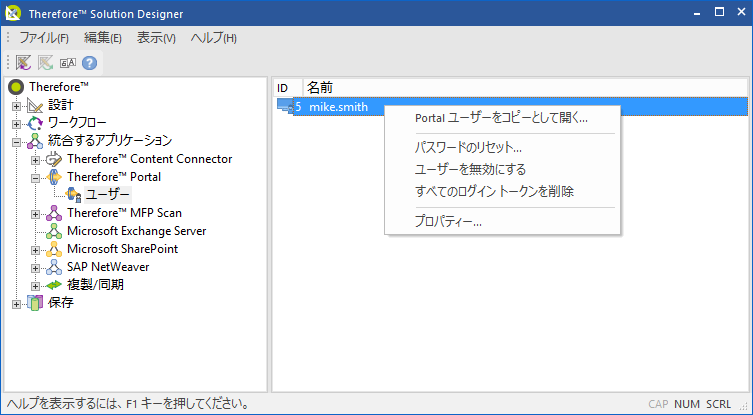Screen dimensions: 753x415
Task: Expand the ワークフロー tree node
Action: 17,124
